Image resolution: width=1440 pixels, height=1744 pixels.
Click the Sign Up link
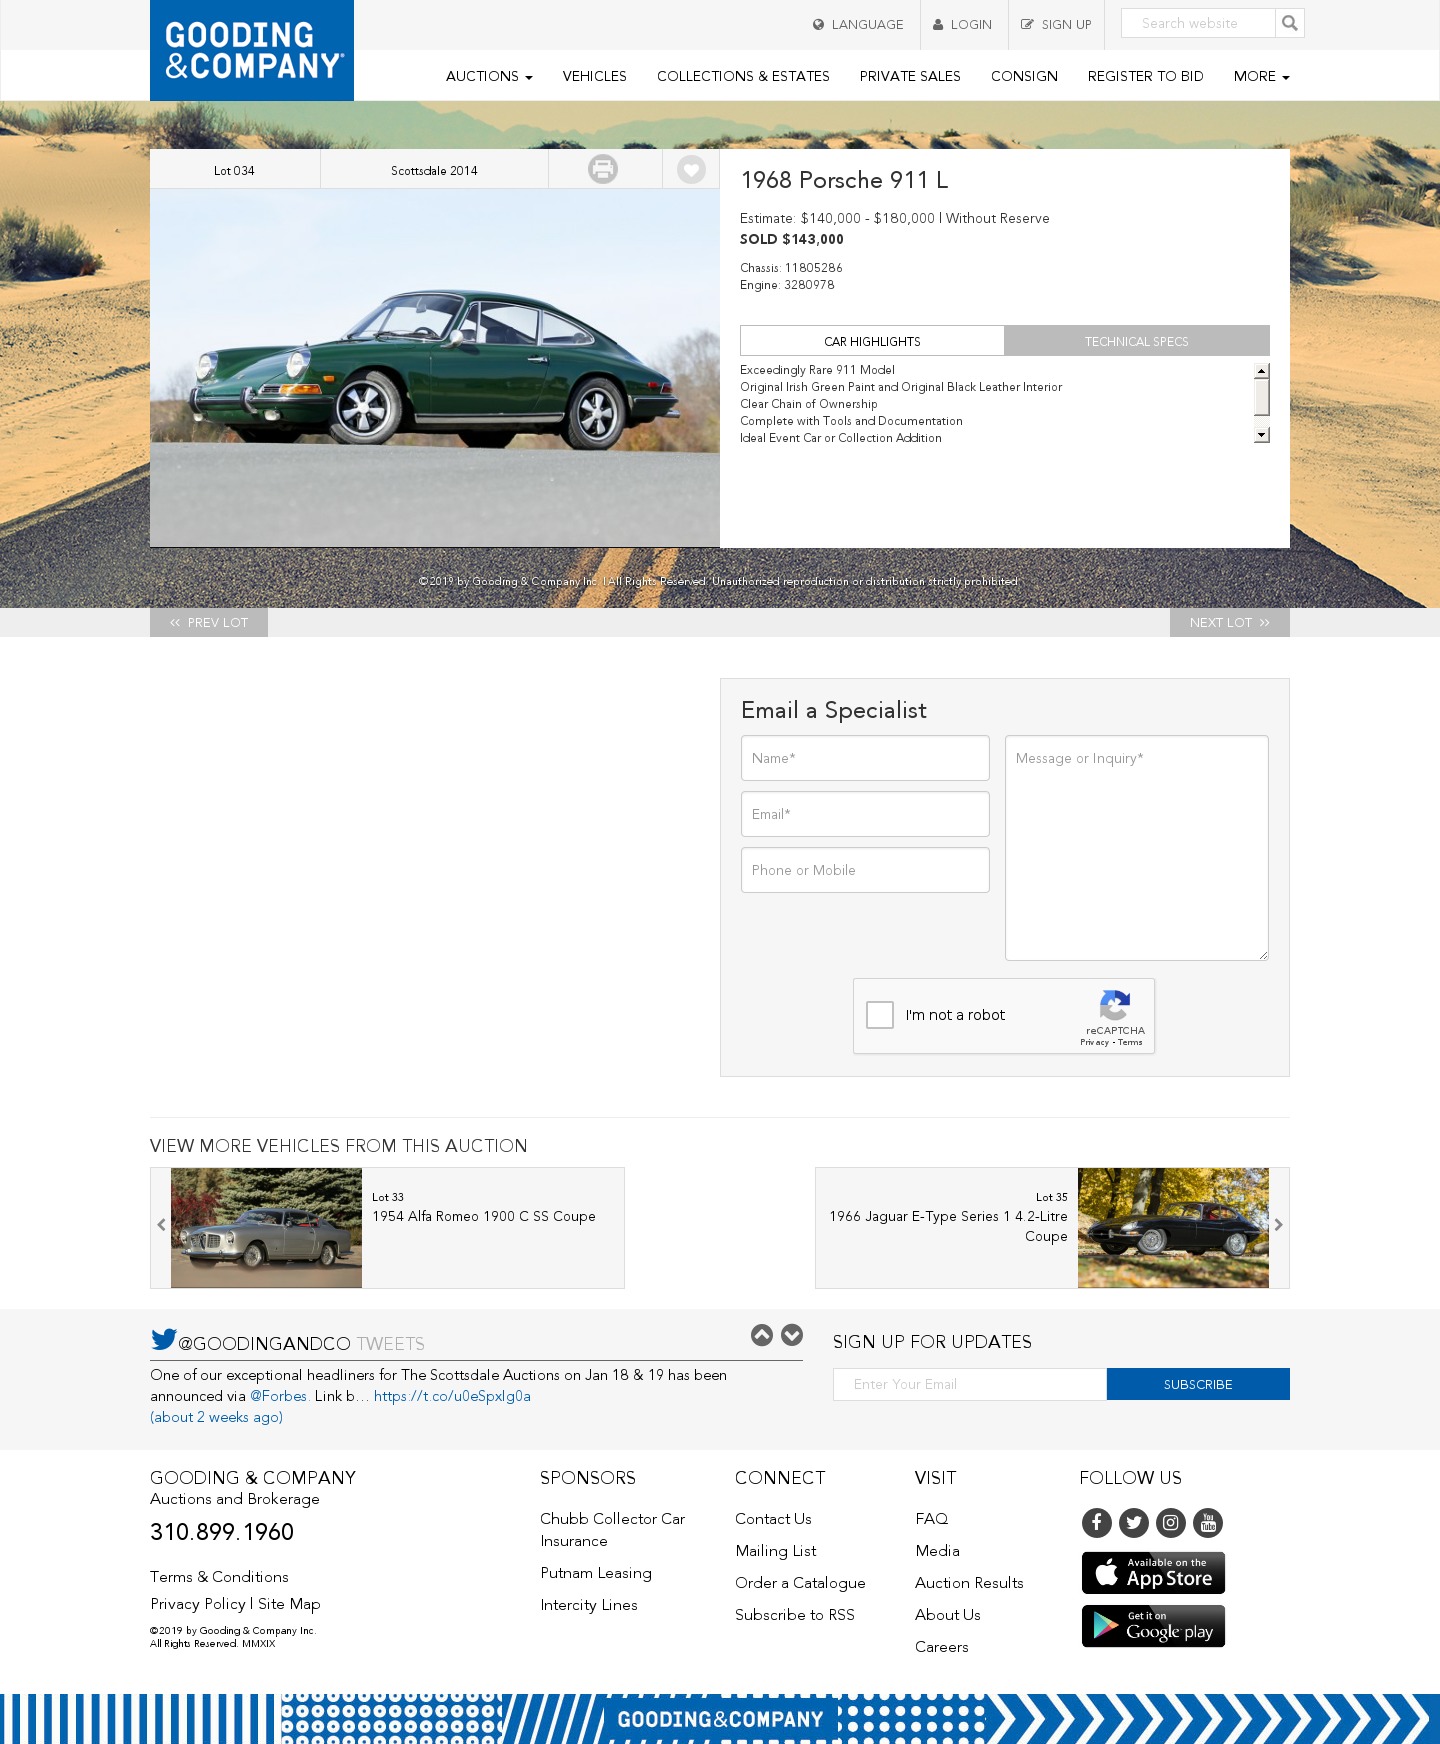[1056, 24]
